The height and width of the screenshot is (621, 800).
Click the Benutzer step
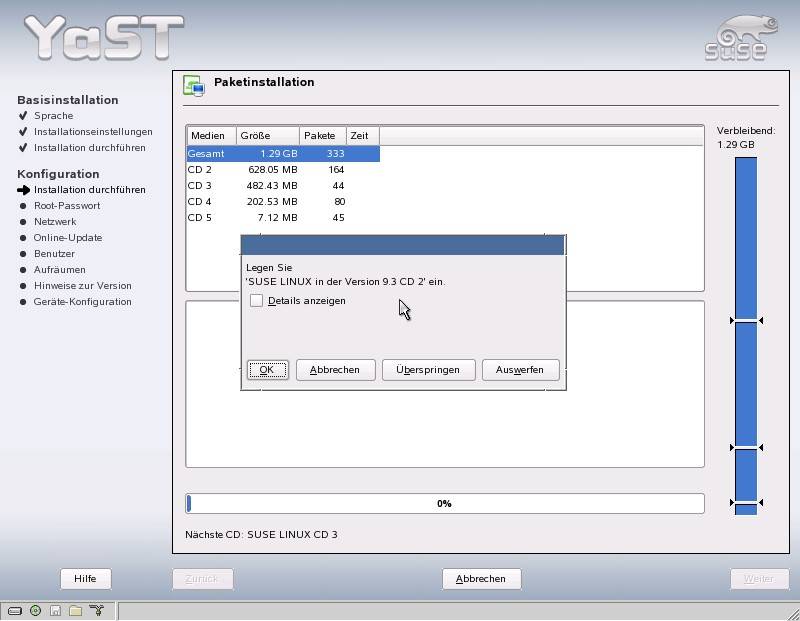coord(54,254)
